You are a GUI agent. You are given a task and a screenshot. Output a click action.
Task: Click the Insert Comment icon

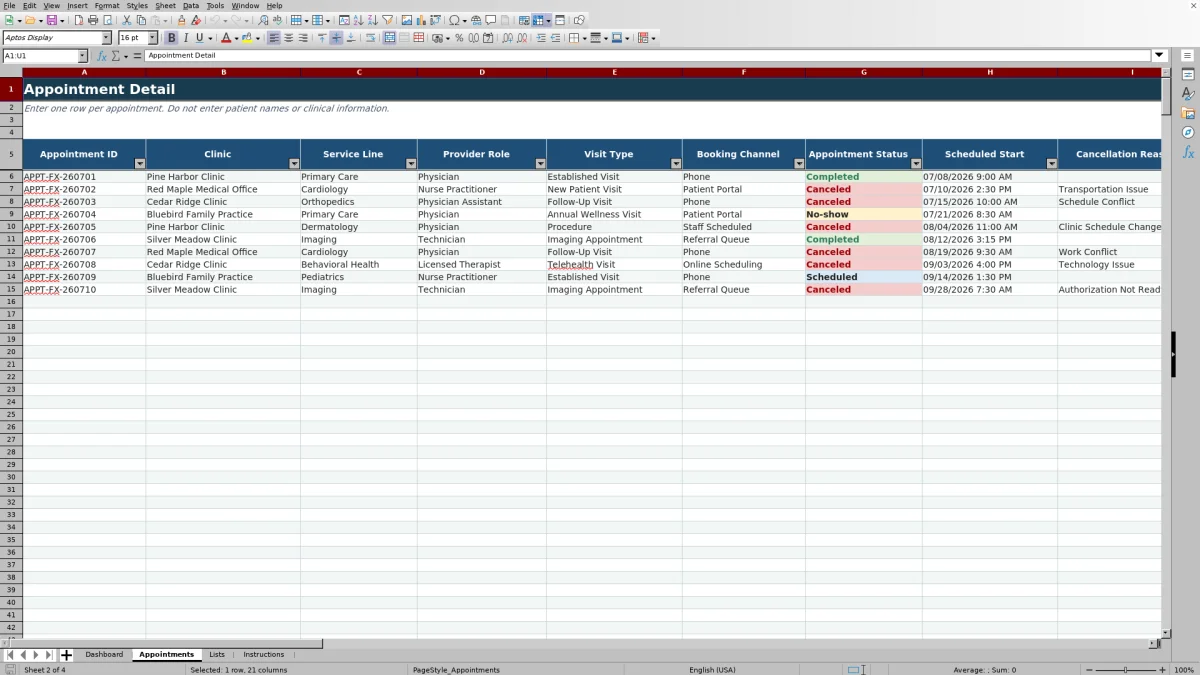(x=491, y=20)
